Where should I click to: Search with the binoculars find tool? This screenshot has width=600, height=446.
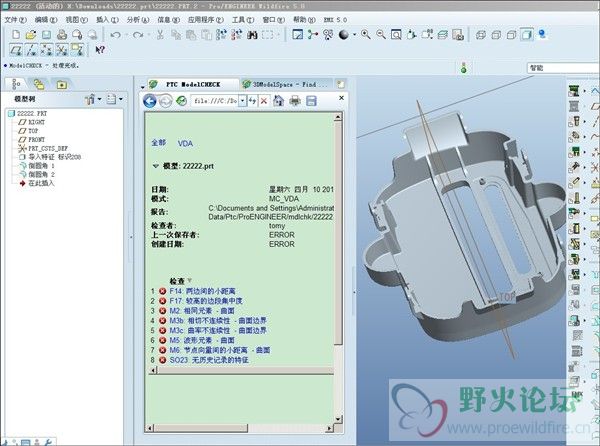click(252, 35)
